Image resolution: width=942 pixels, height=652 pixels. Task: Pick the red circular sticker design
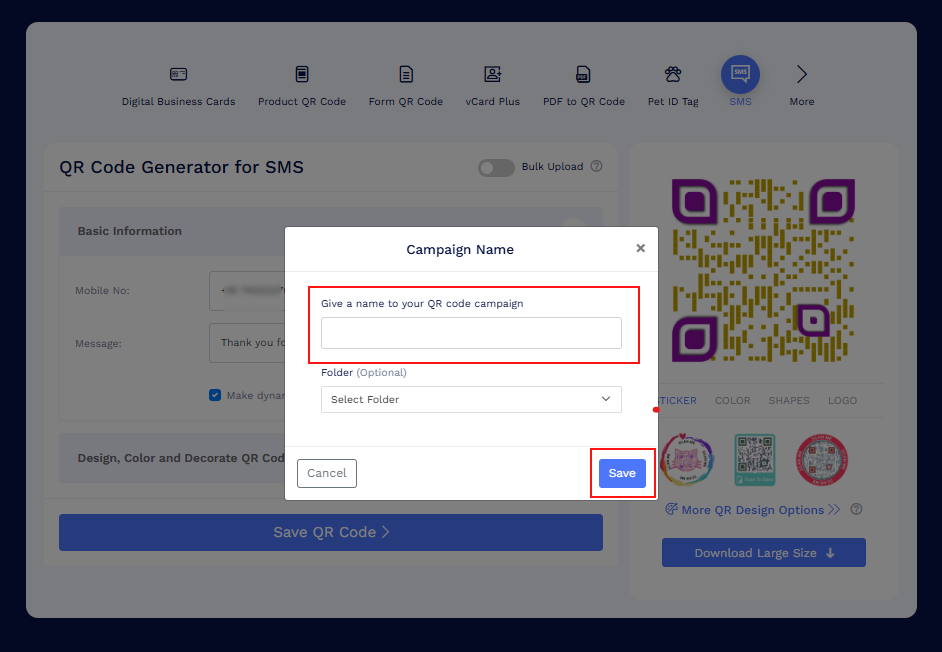click(x=822, y=460)
